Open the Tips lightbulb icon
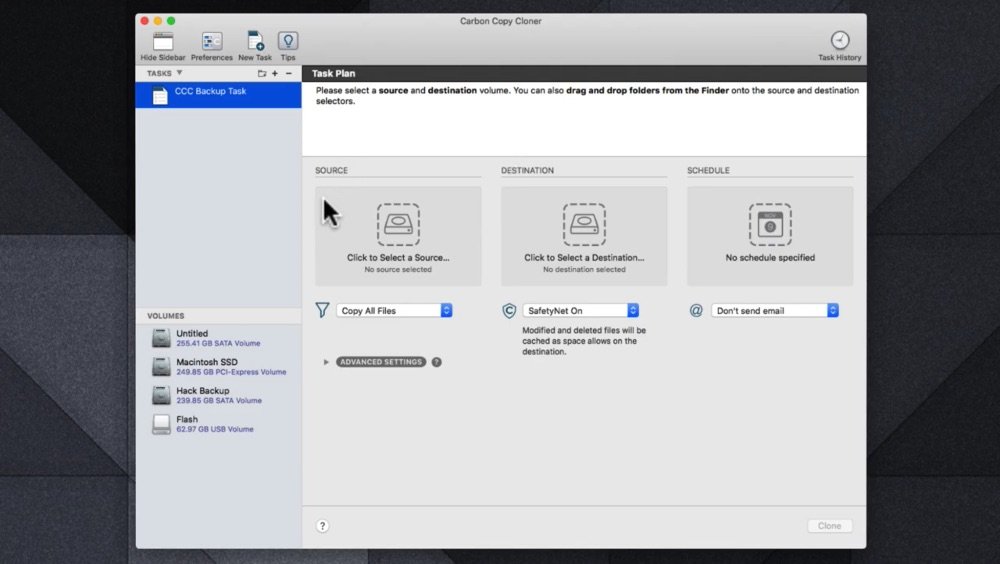The width and height of the screenshot is (1000, 564). coord(288,42)
